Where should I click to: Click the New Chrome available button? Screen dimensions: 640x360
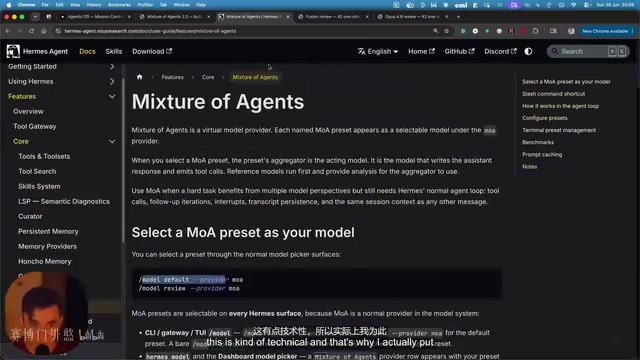click(607, 31)
